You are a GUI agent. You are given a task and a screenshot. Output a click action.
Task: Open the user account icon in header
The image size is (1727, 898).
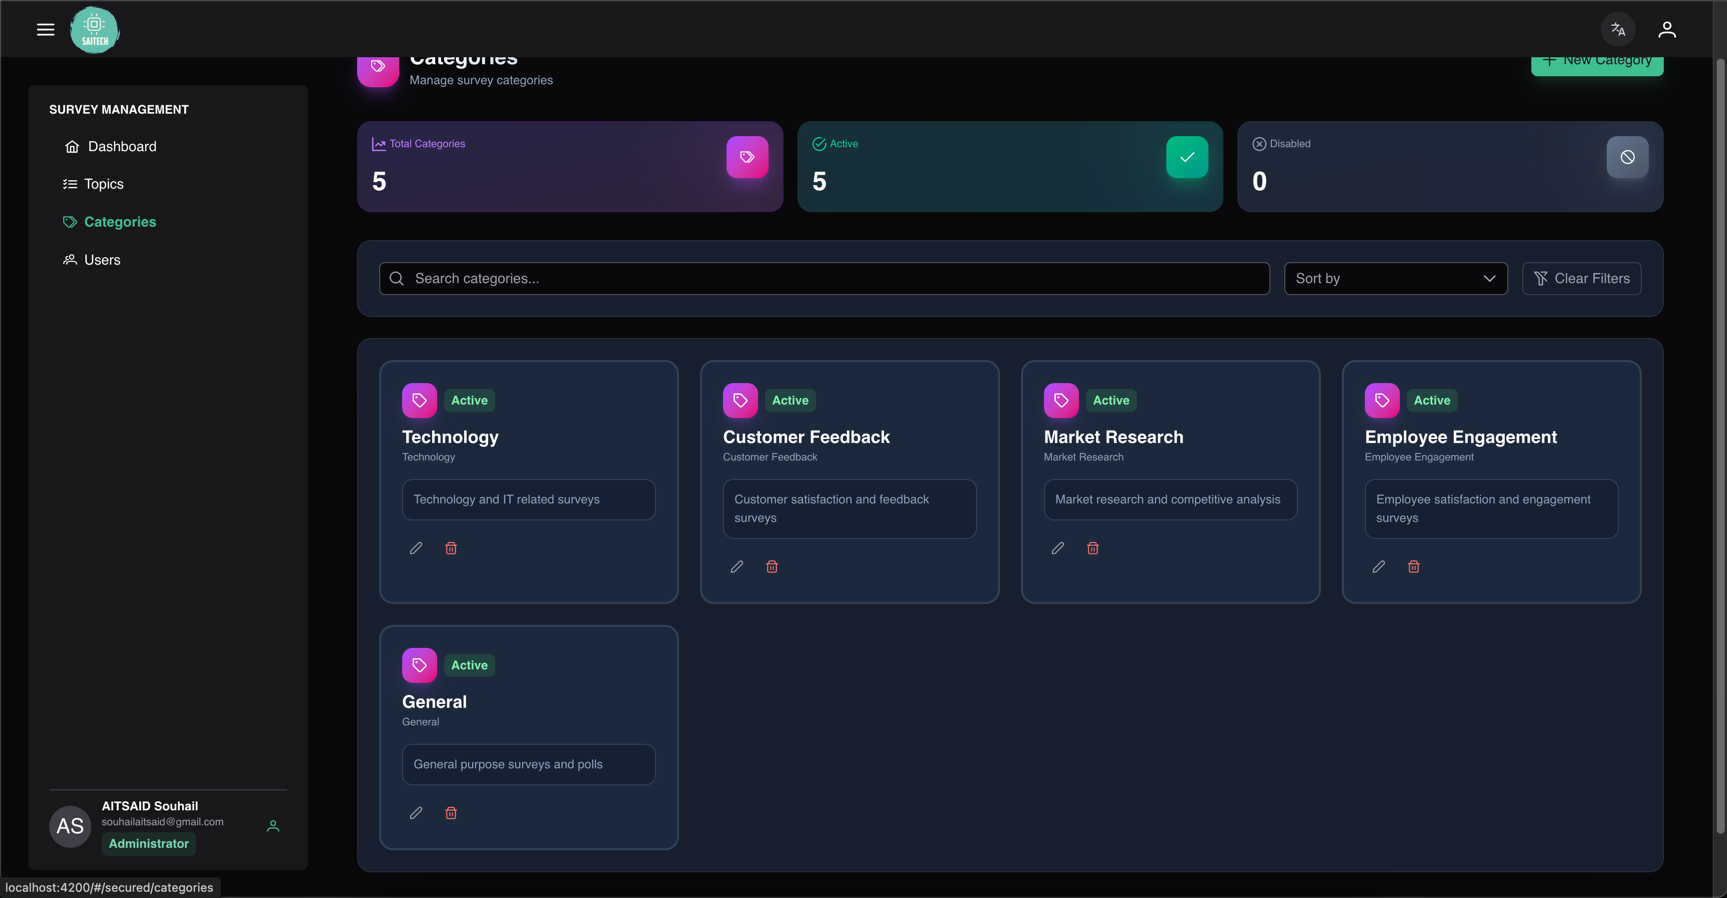(x=1667, y=30)
